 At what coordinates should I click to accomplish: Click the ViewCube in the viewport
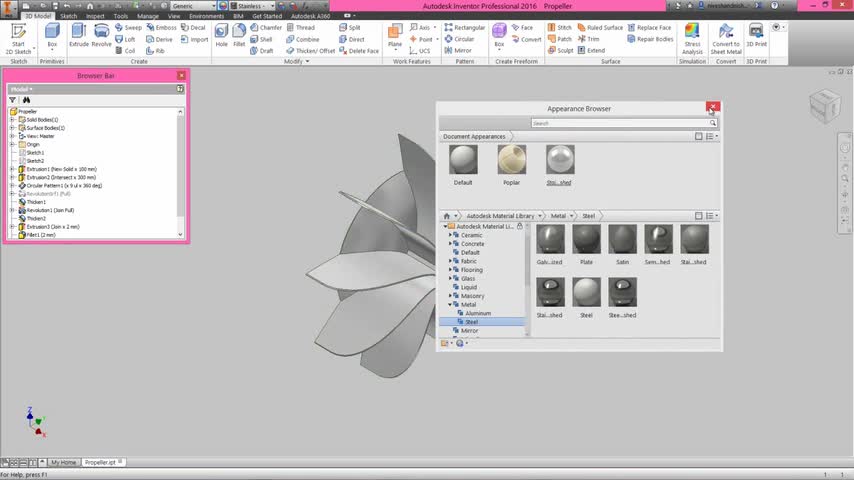point(824,104)
